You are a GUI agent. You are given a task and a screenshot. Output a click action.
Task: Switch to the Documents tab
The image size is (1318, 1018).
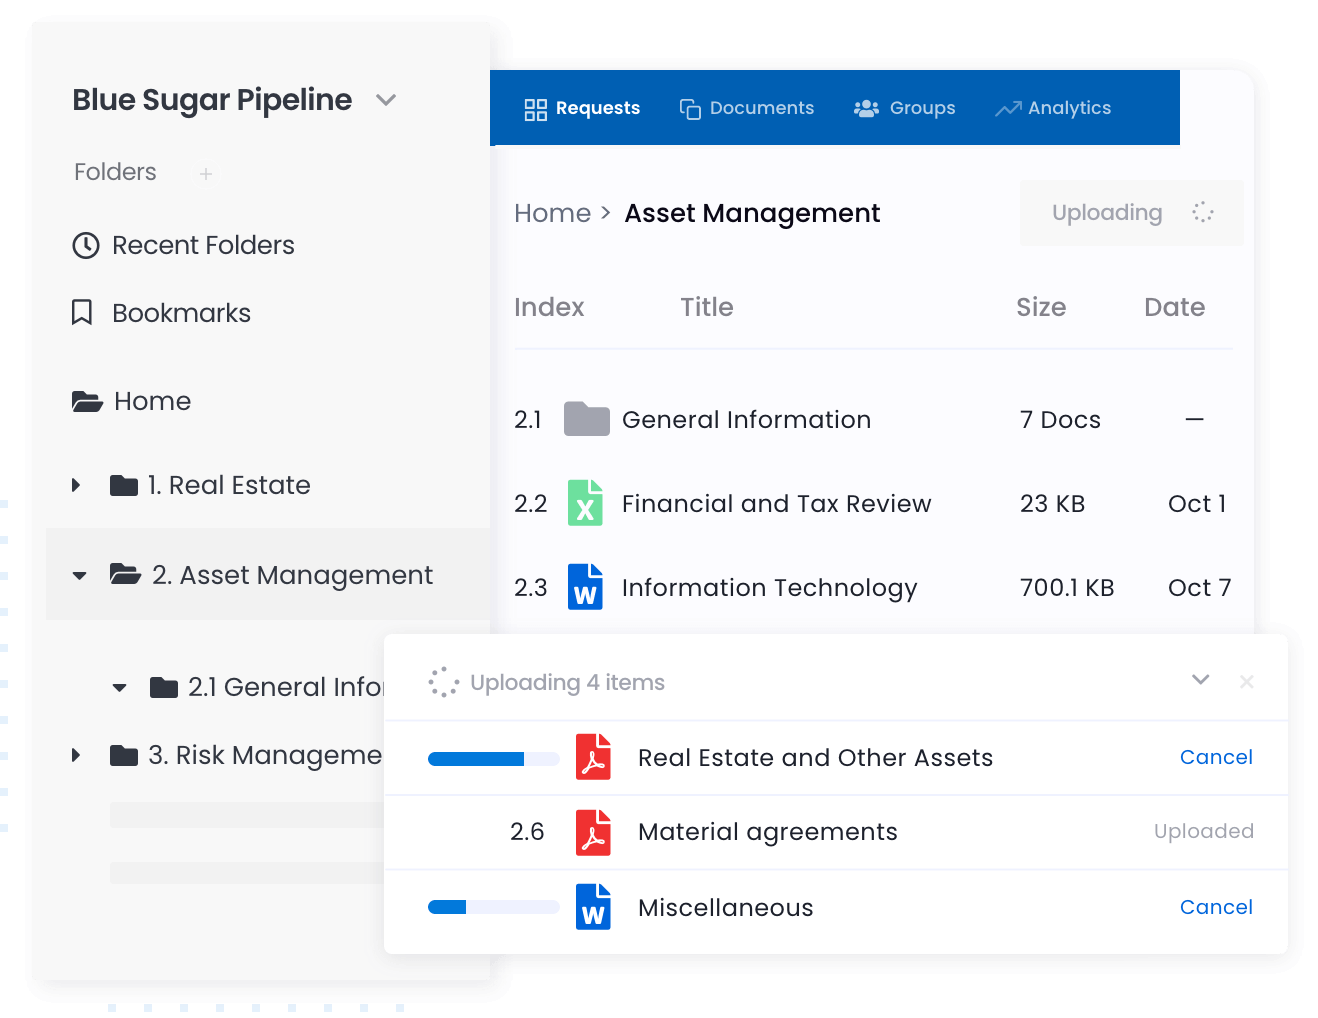pos(747,108)
